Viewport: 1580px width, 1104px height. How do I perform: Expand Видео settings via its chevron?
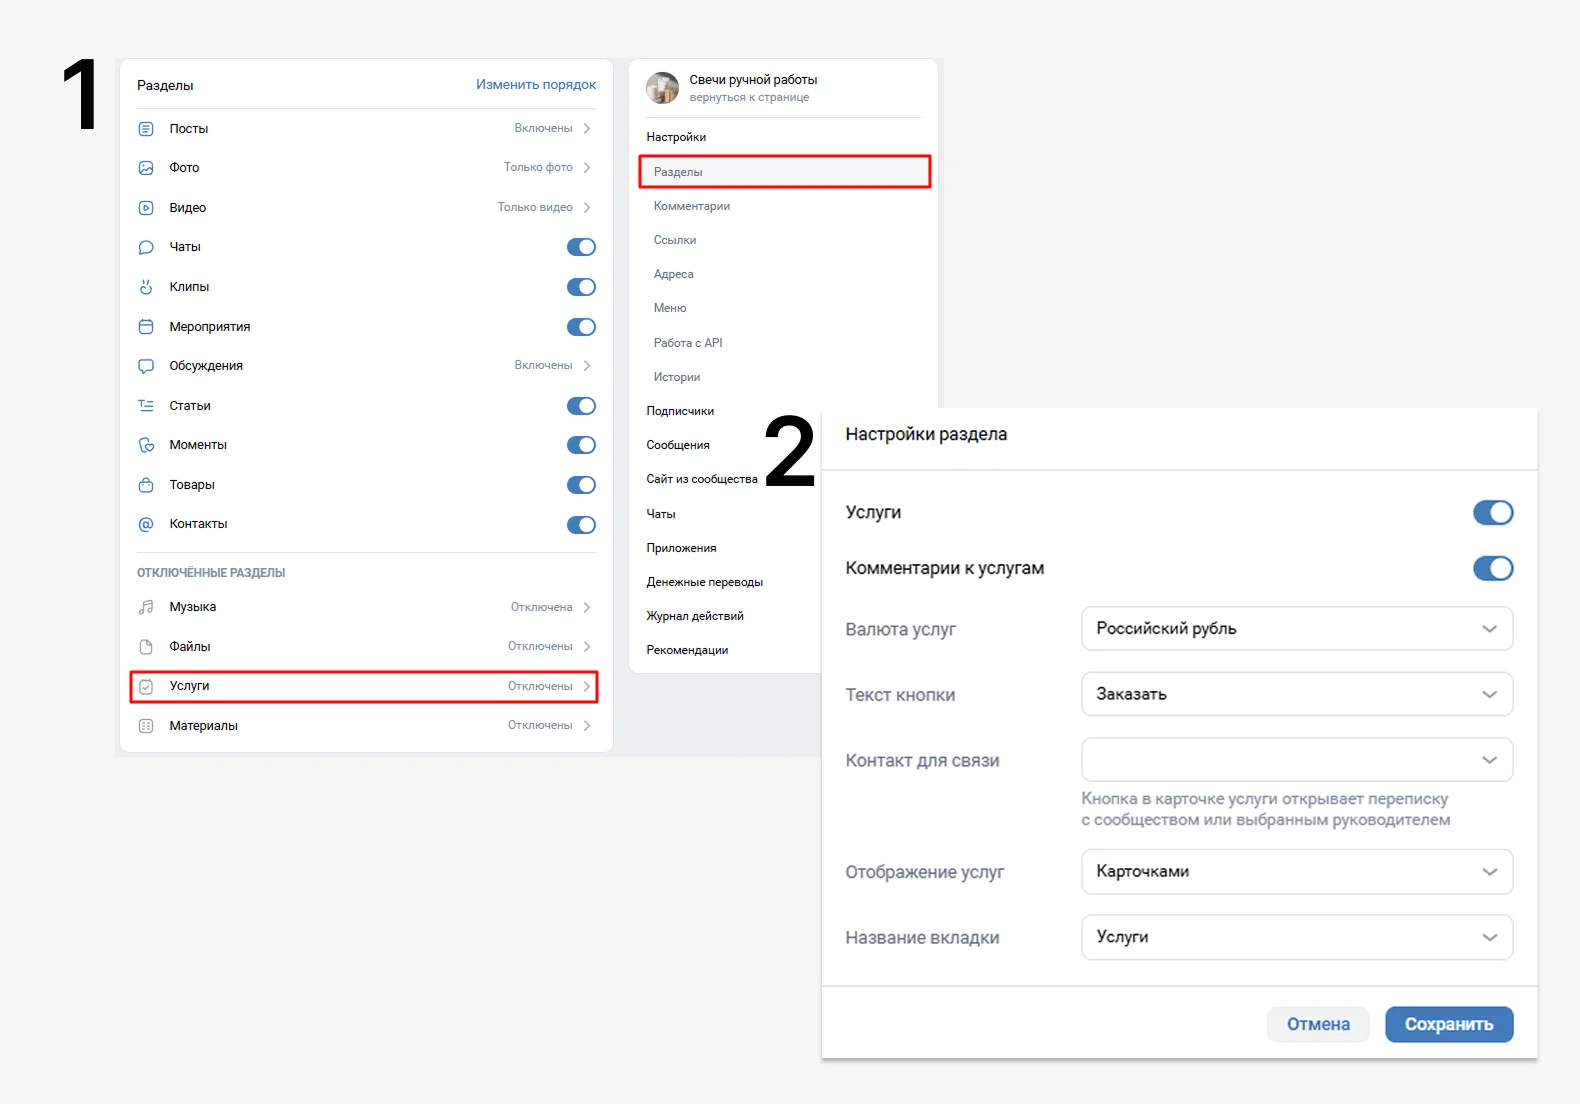coord(587,207)
